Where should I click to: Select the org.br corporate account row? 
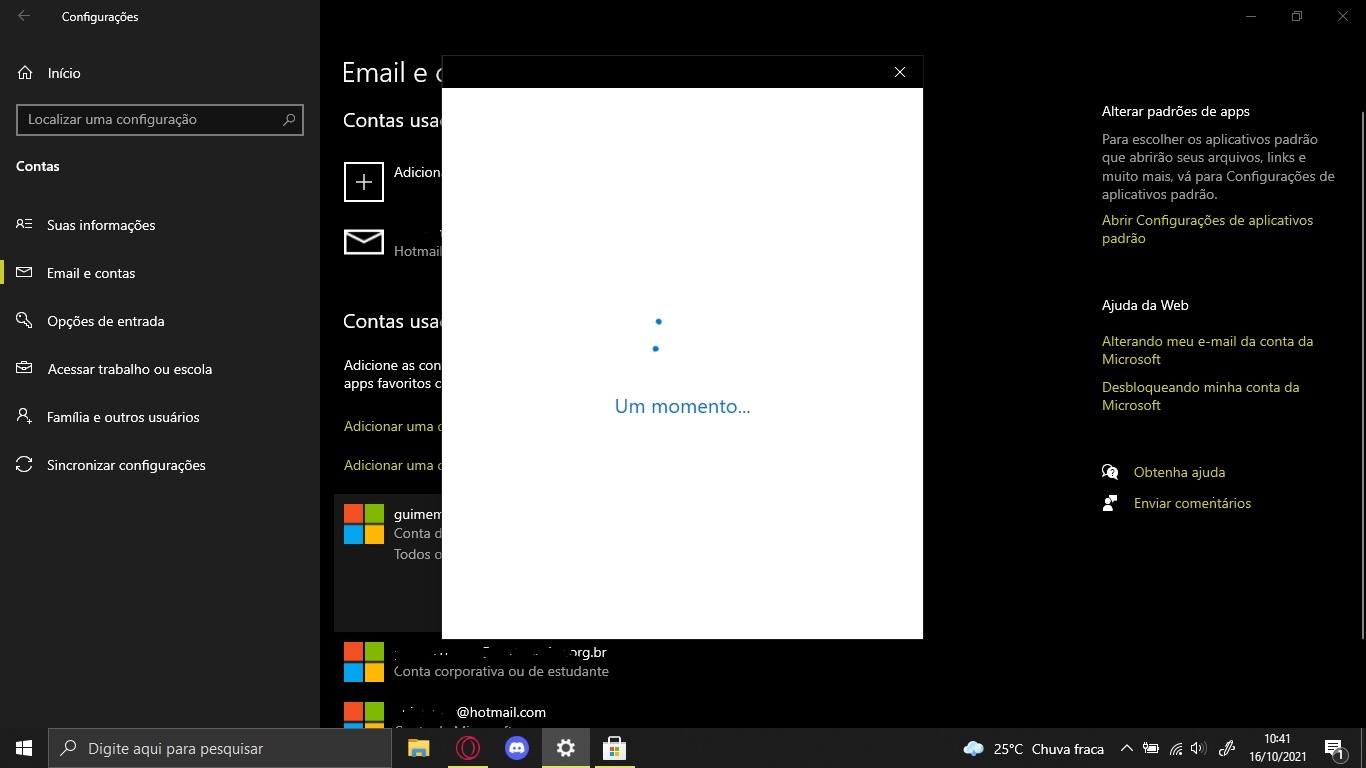point(500,662)
